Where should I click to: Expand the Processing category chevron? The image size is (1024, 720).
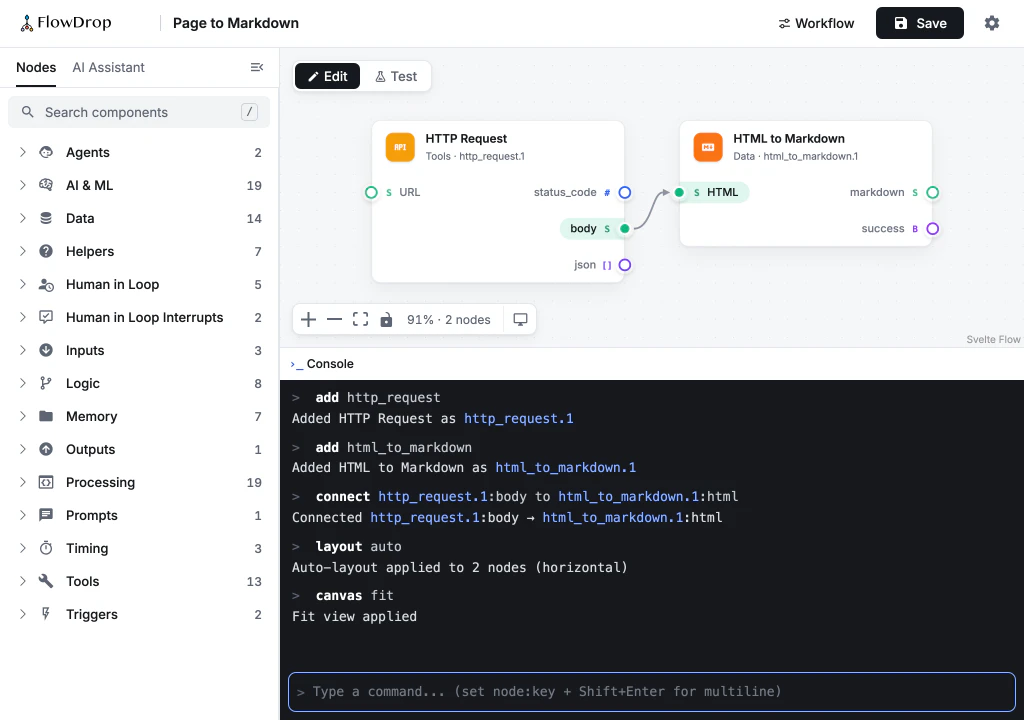point(23,482)
